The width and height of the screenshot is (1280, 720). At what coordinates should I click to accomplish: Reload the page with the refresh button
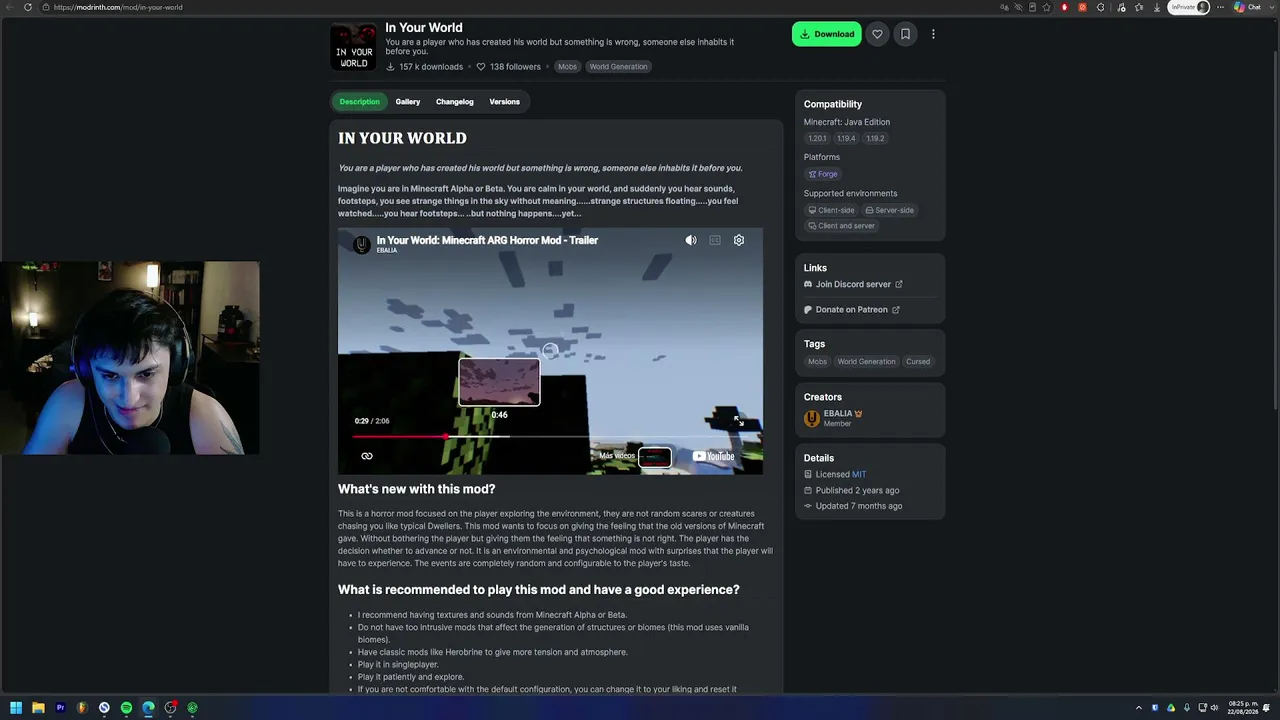(28, 7)
